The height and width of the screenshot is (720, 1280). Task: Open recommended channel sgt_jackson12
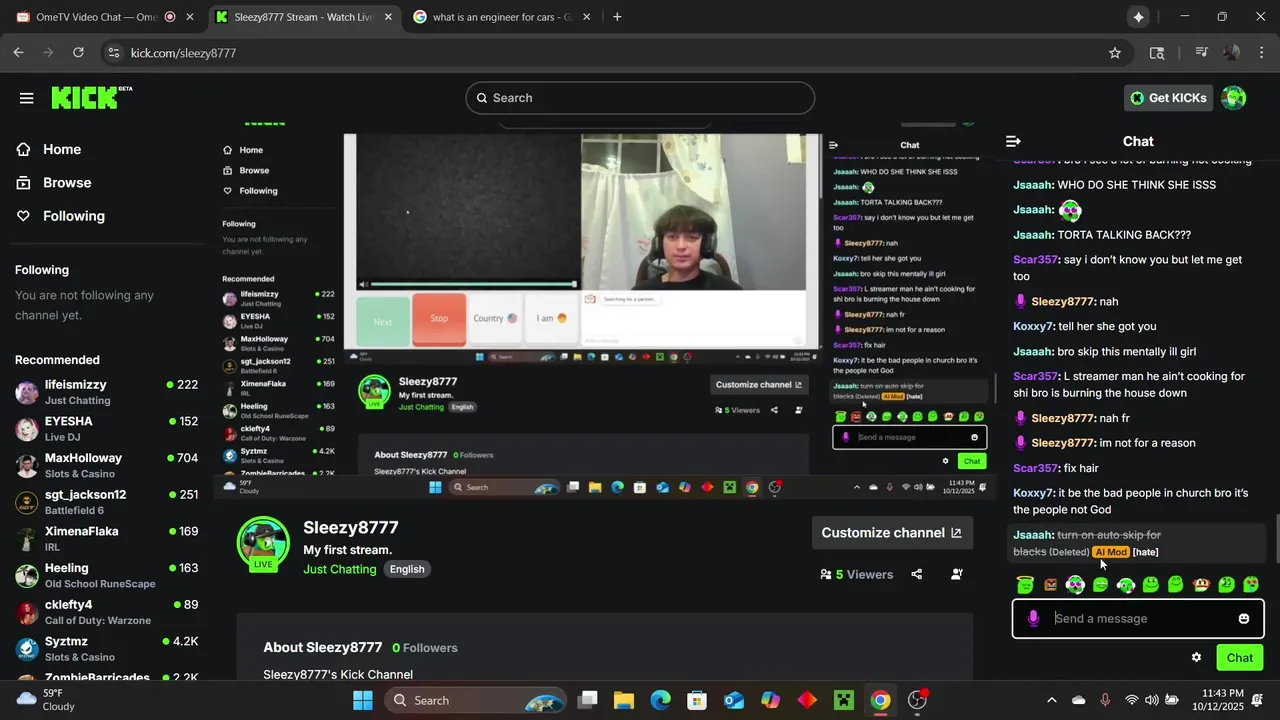(x=106, y=502)
